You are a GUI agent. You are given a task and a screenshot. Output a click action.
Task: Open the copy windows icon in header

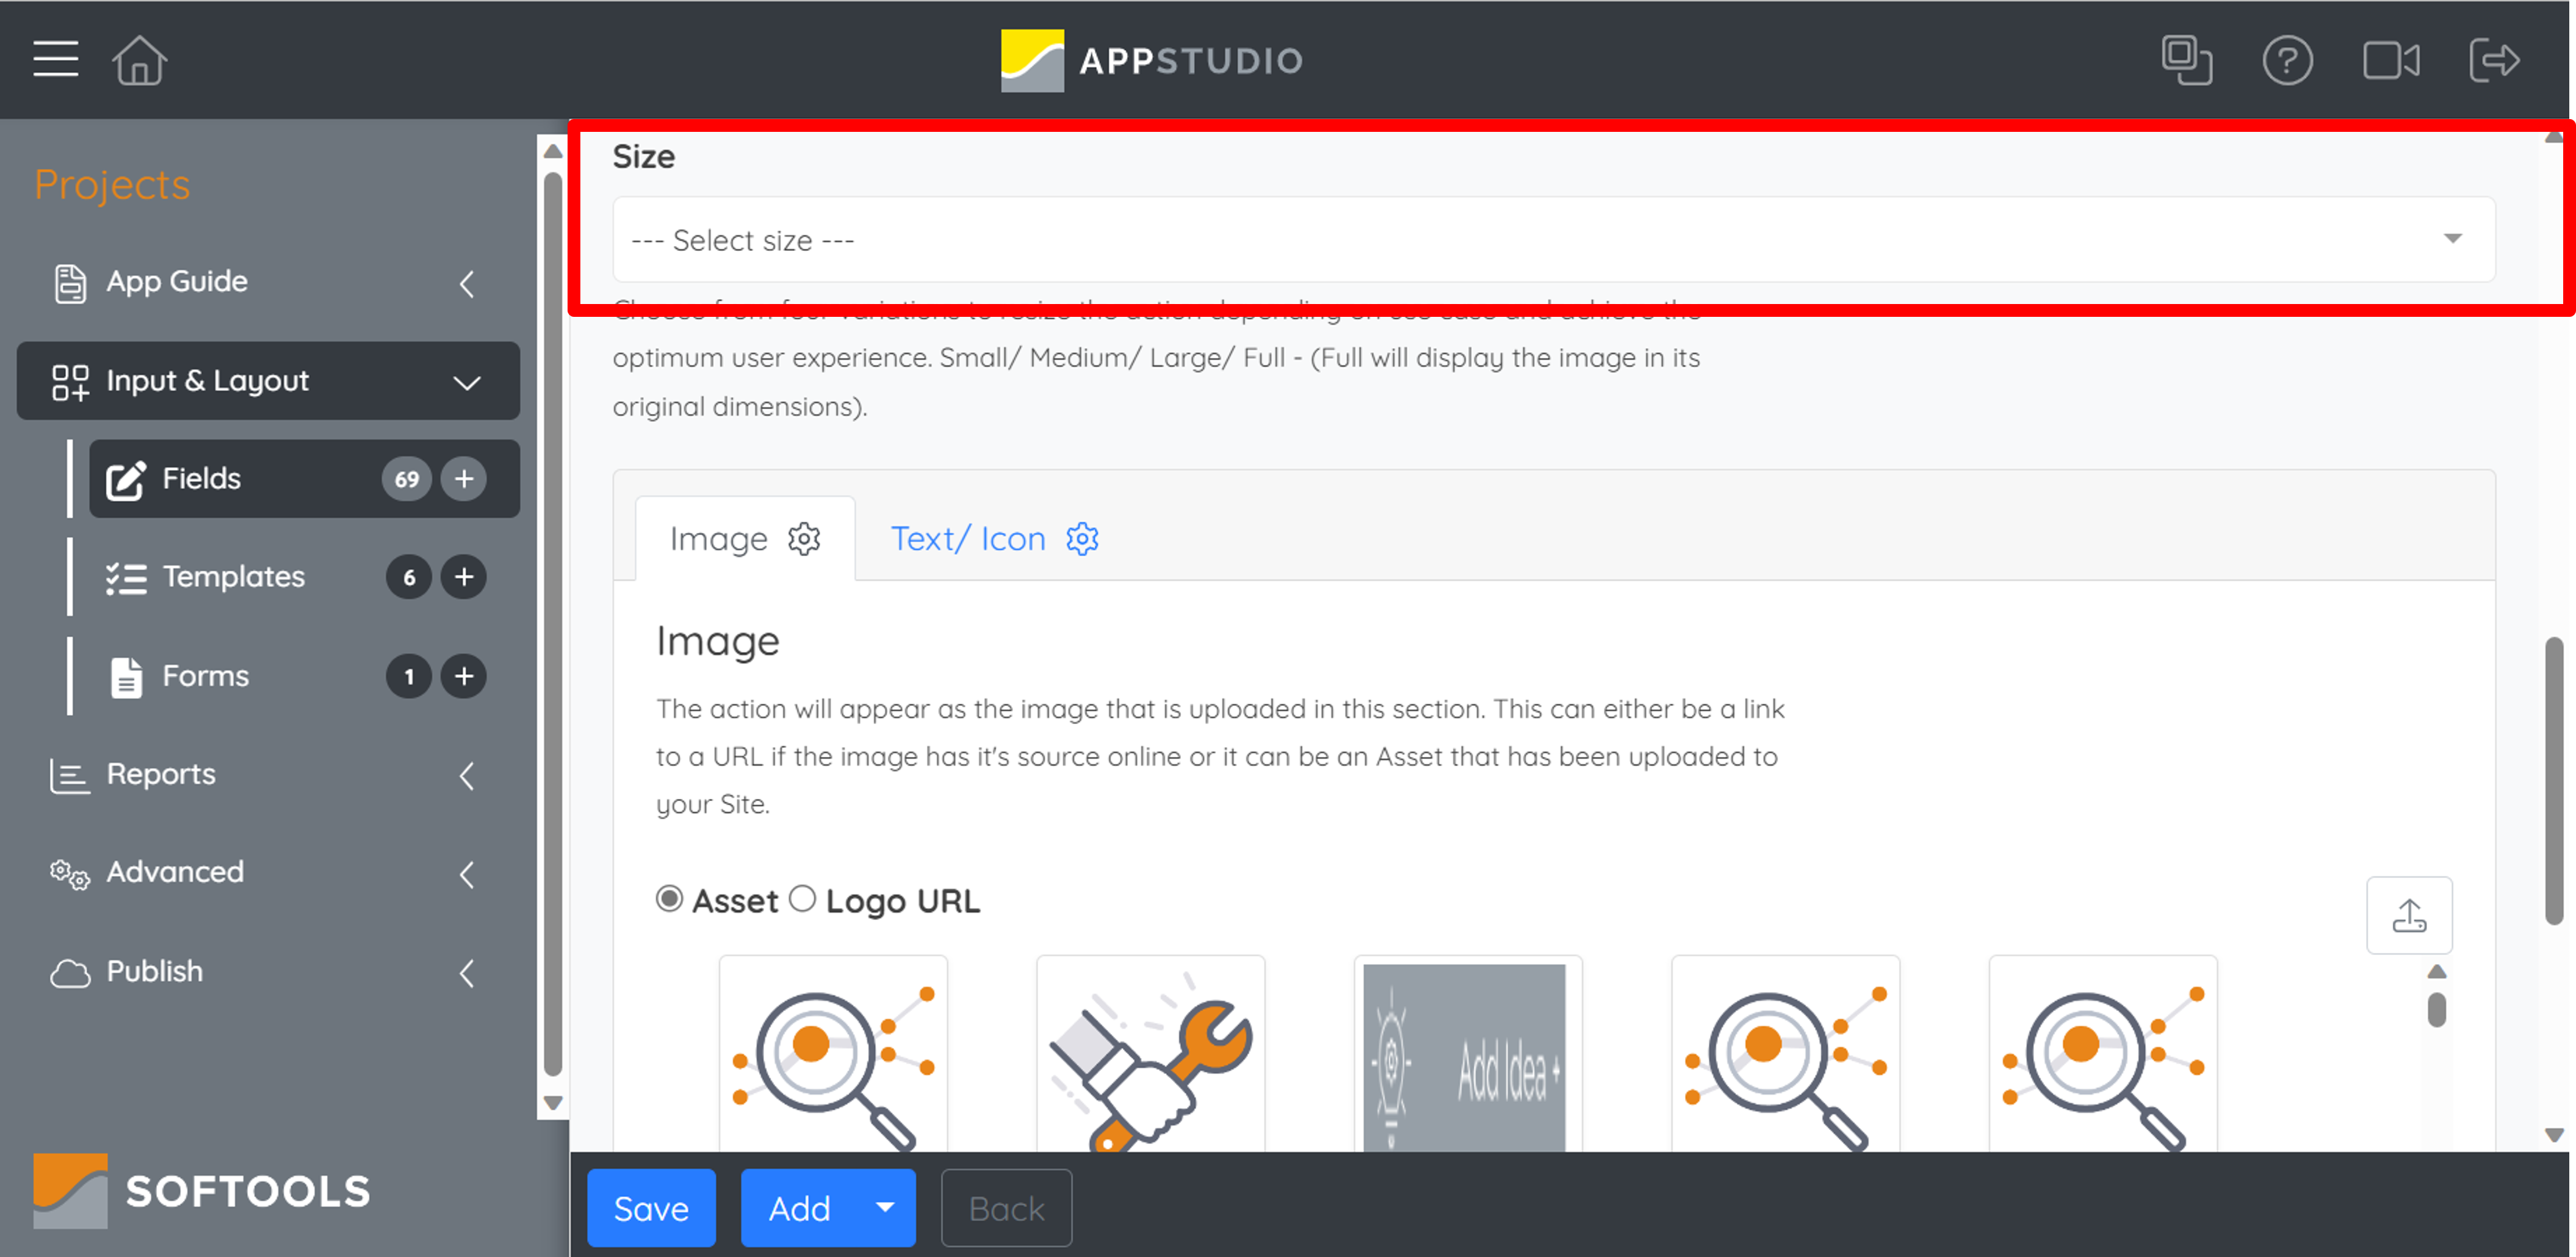pyautogui.click(x=2186, y=60)
